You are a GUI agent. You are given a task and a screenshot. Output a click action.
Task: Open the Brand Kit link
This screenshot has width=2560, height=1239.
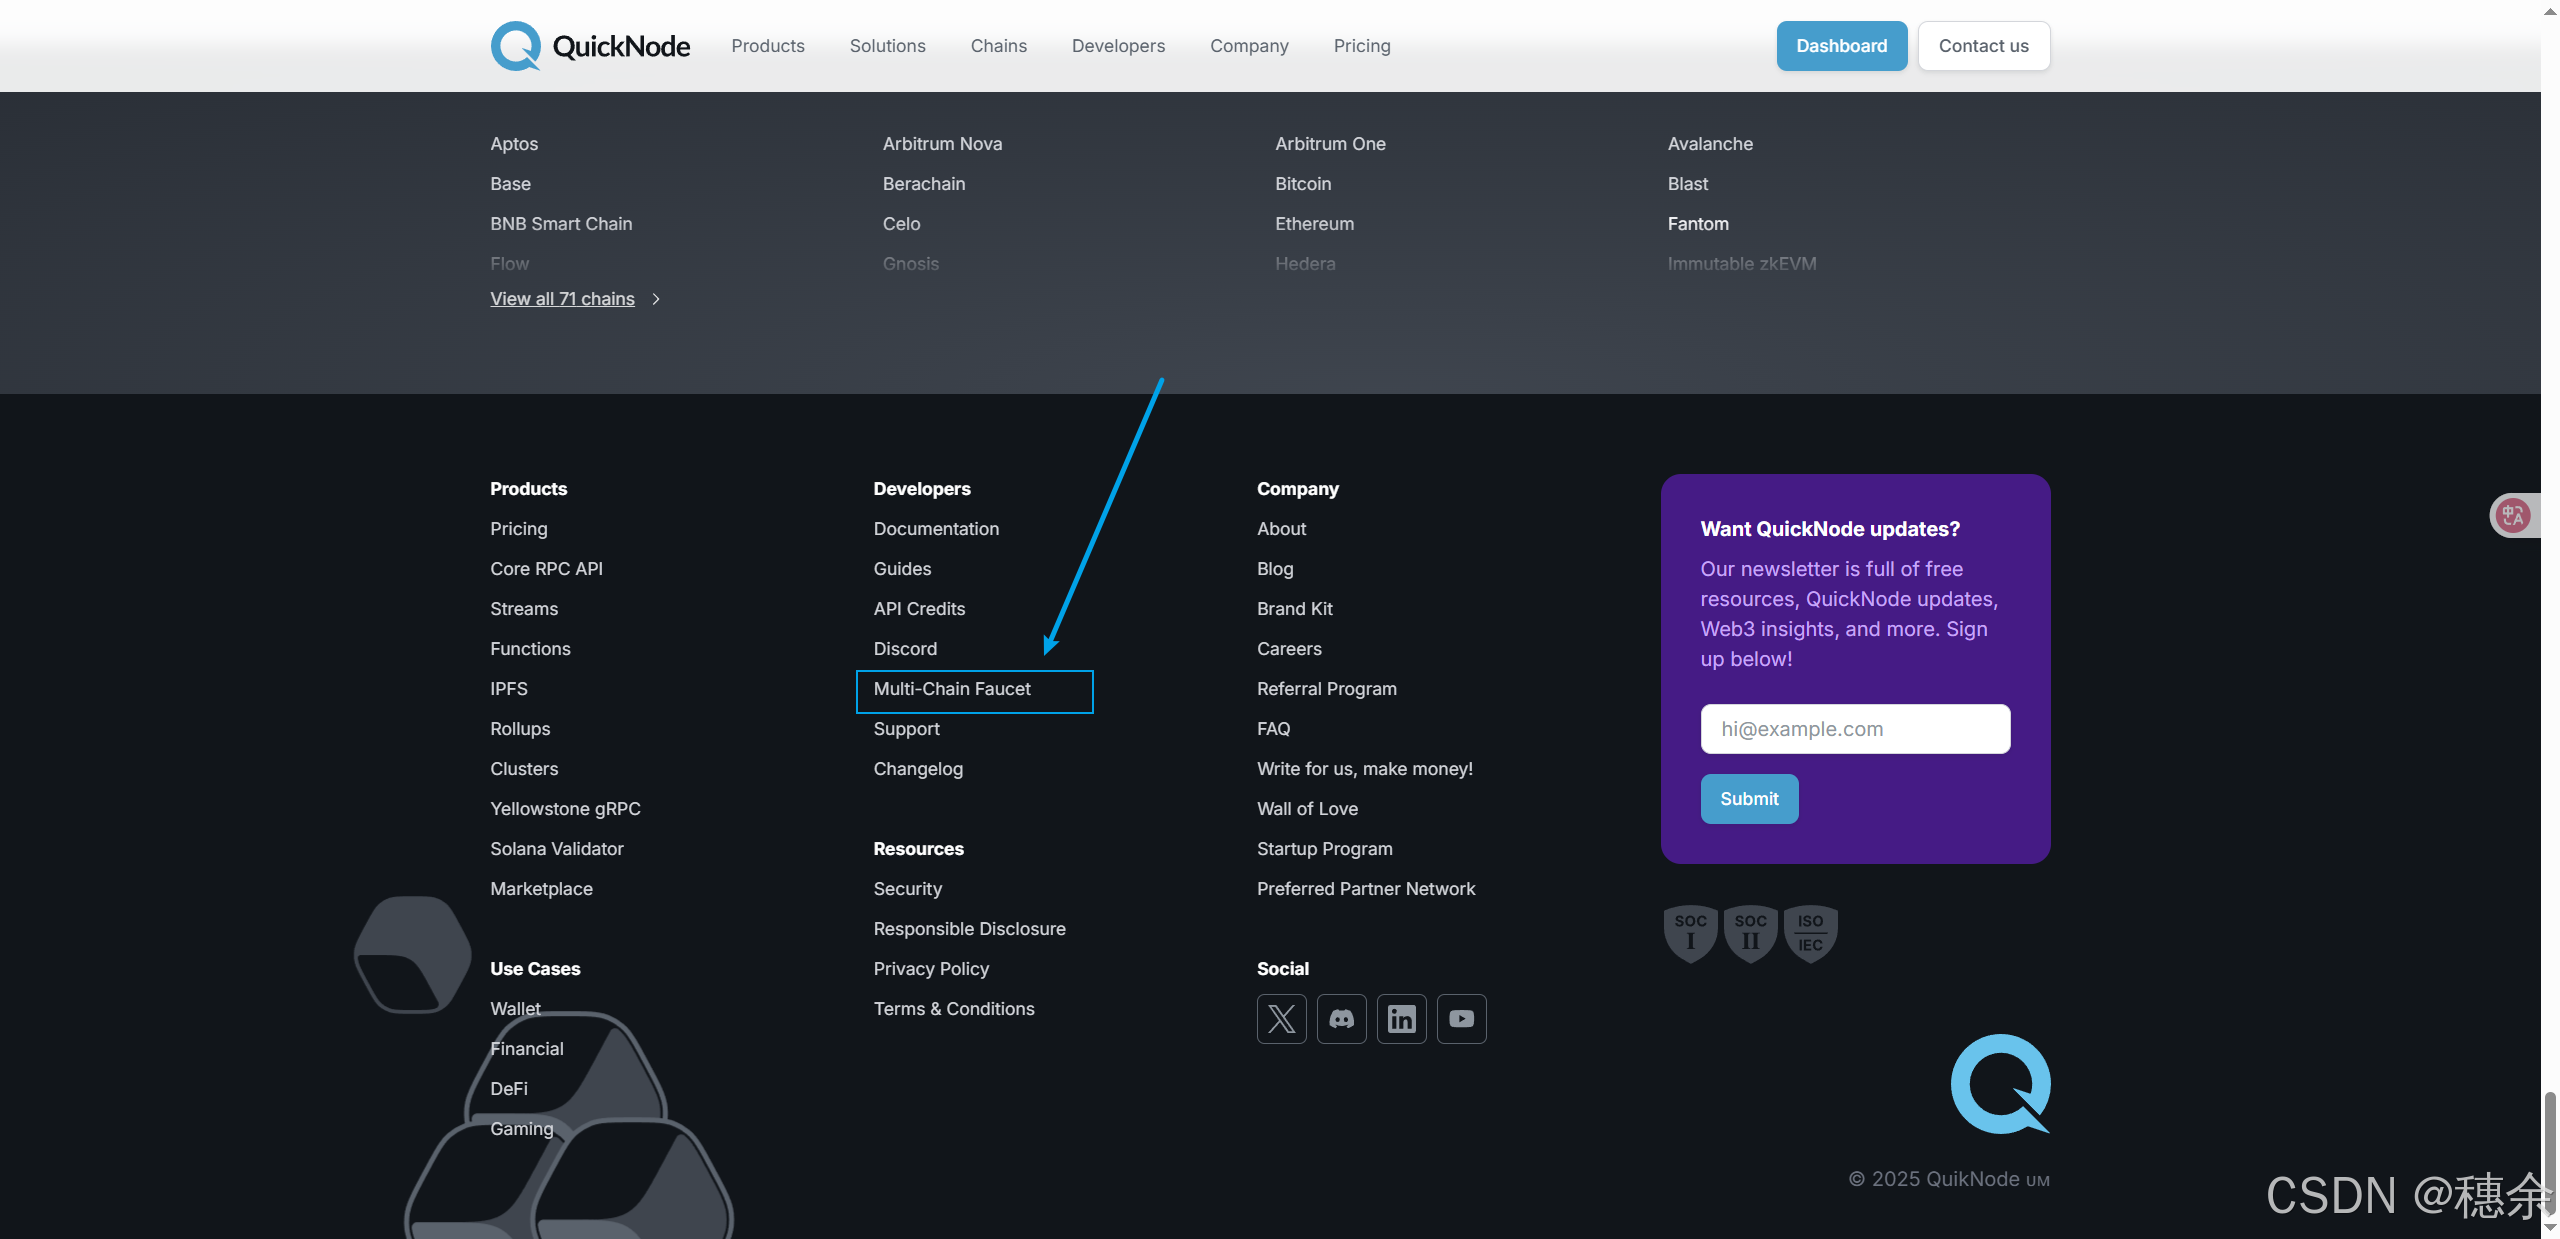click(1295, 609)
